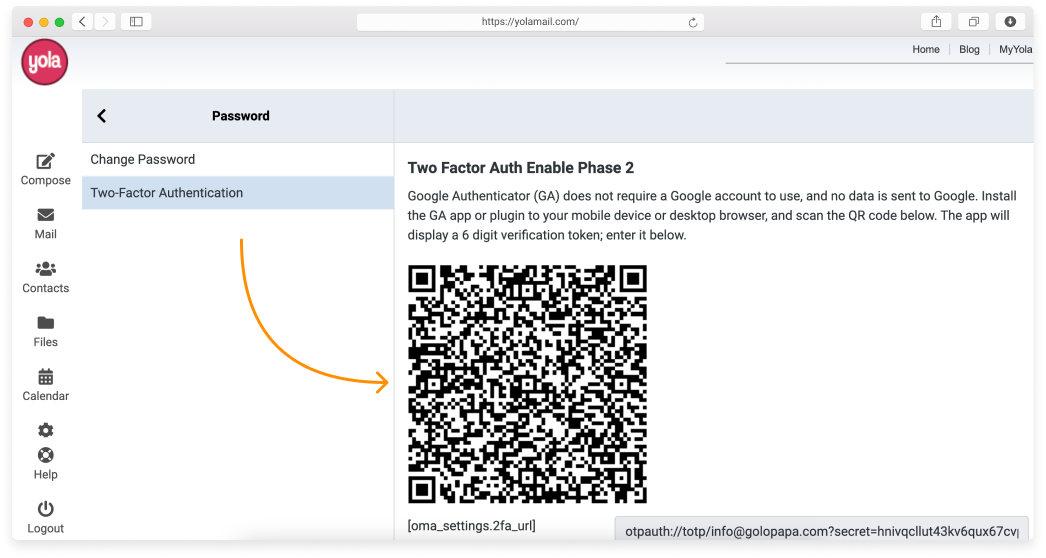Viewport: 1046px width, 558px height.
Task: Click the Yola logo
Action: 44,62
